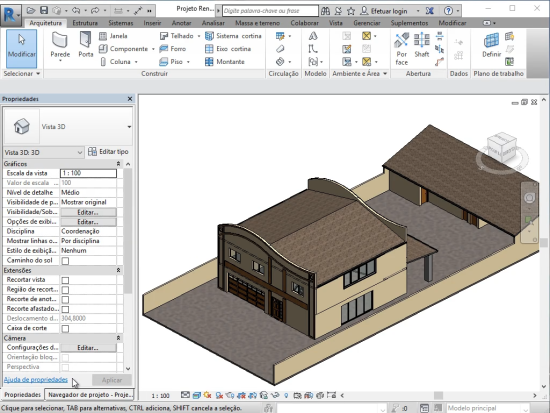Activate the Por face opening tool
This screenshot has width=550, height=413.
[x=402, y=49]
